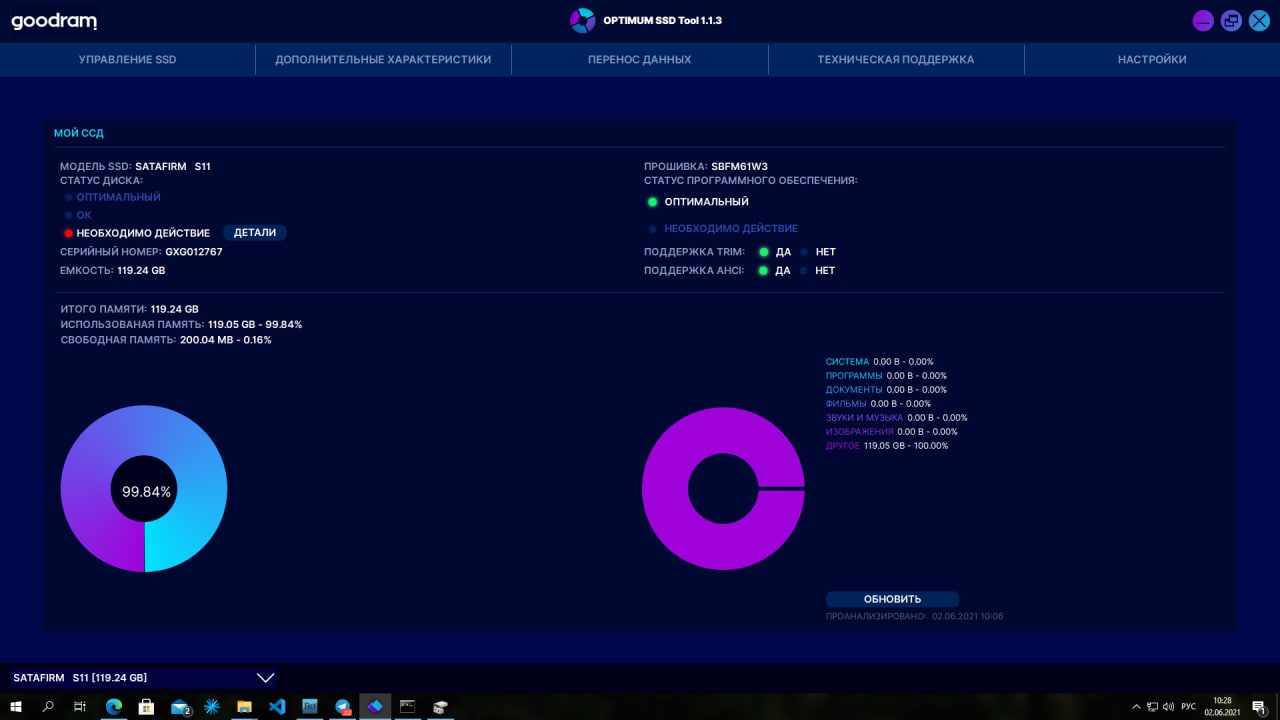Open the disk drive utility taskbar icon
This screenshot has width=1280, height=720.
click(440, 706)
